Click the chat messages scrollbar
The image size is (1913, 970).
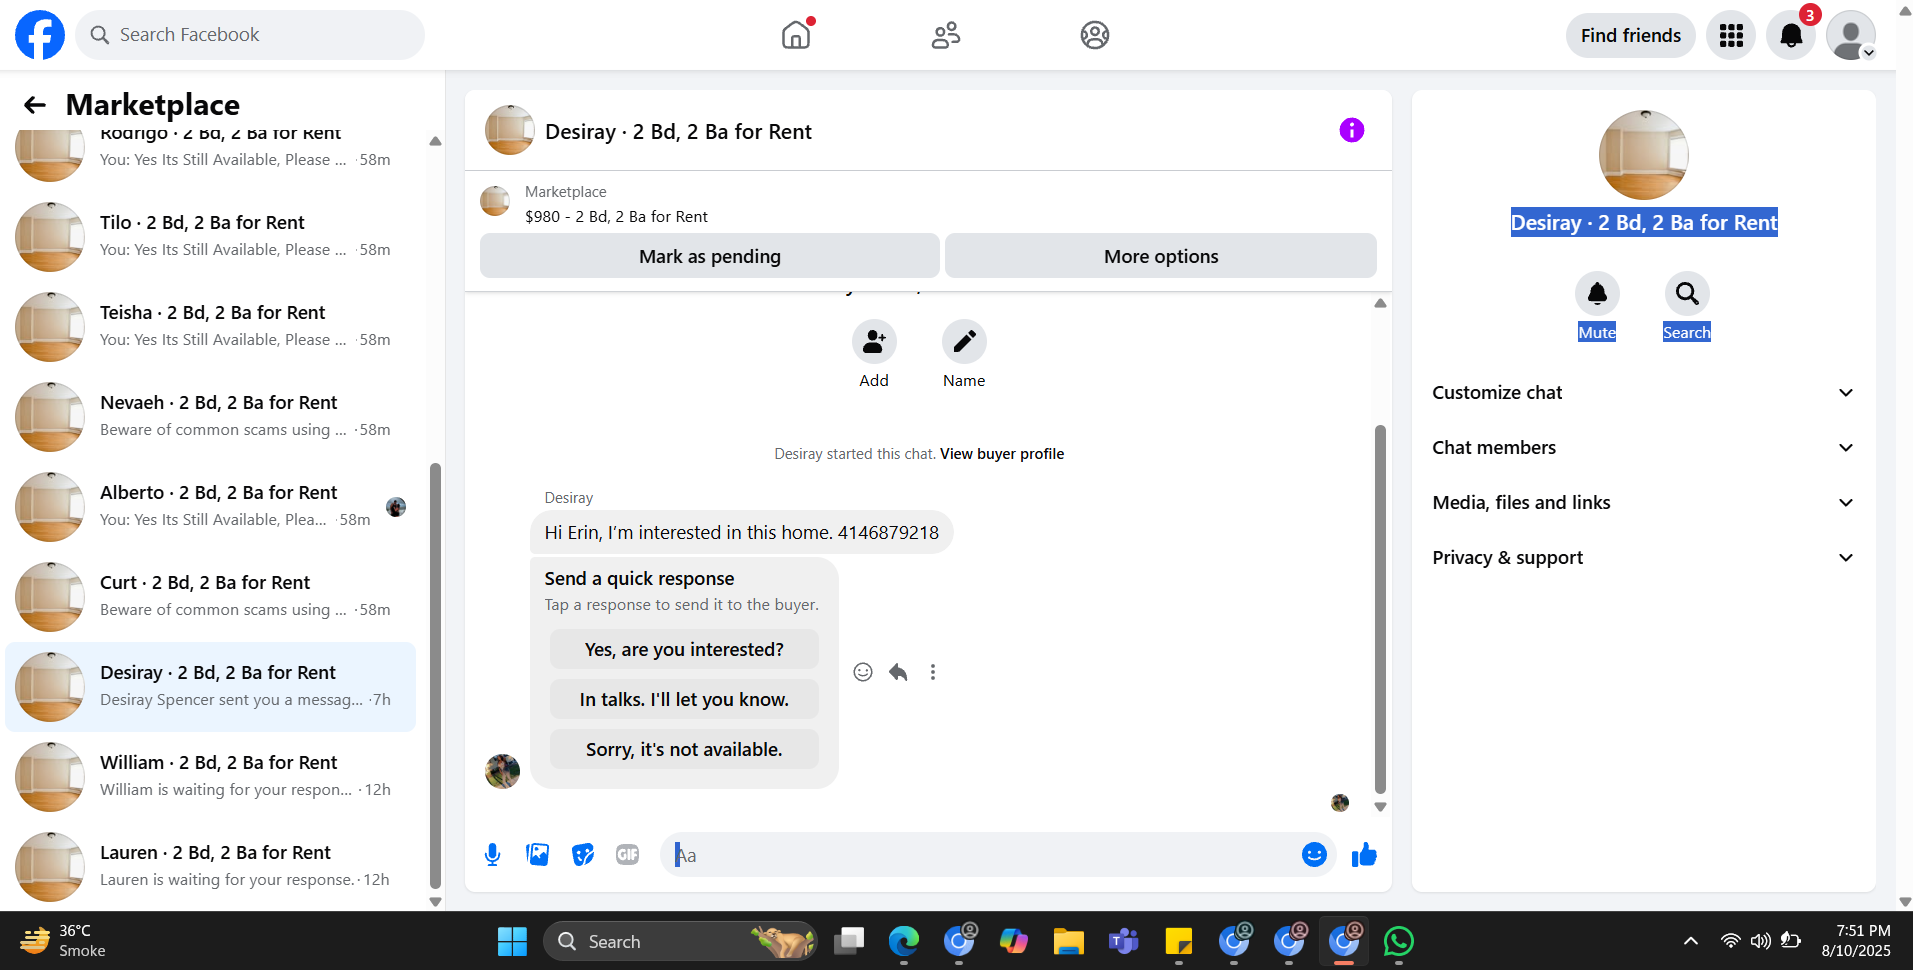[x=1380, y=609]
